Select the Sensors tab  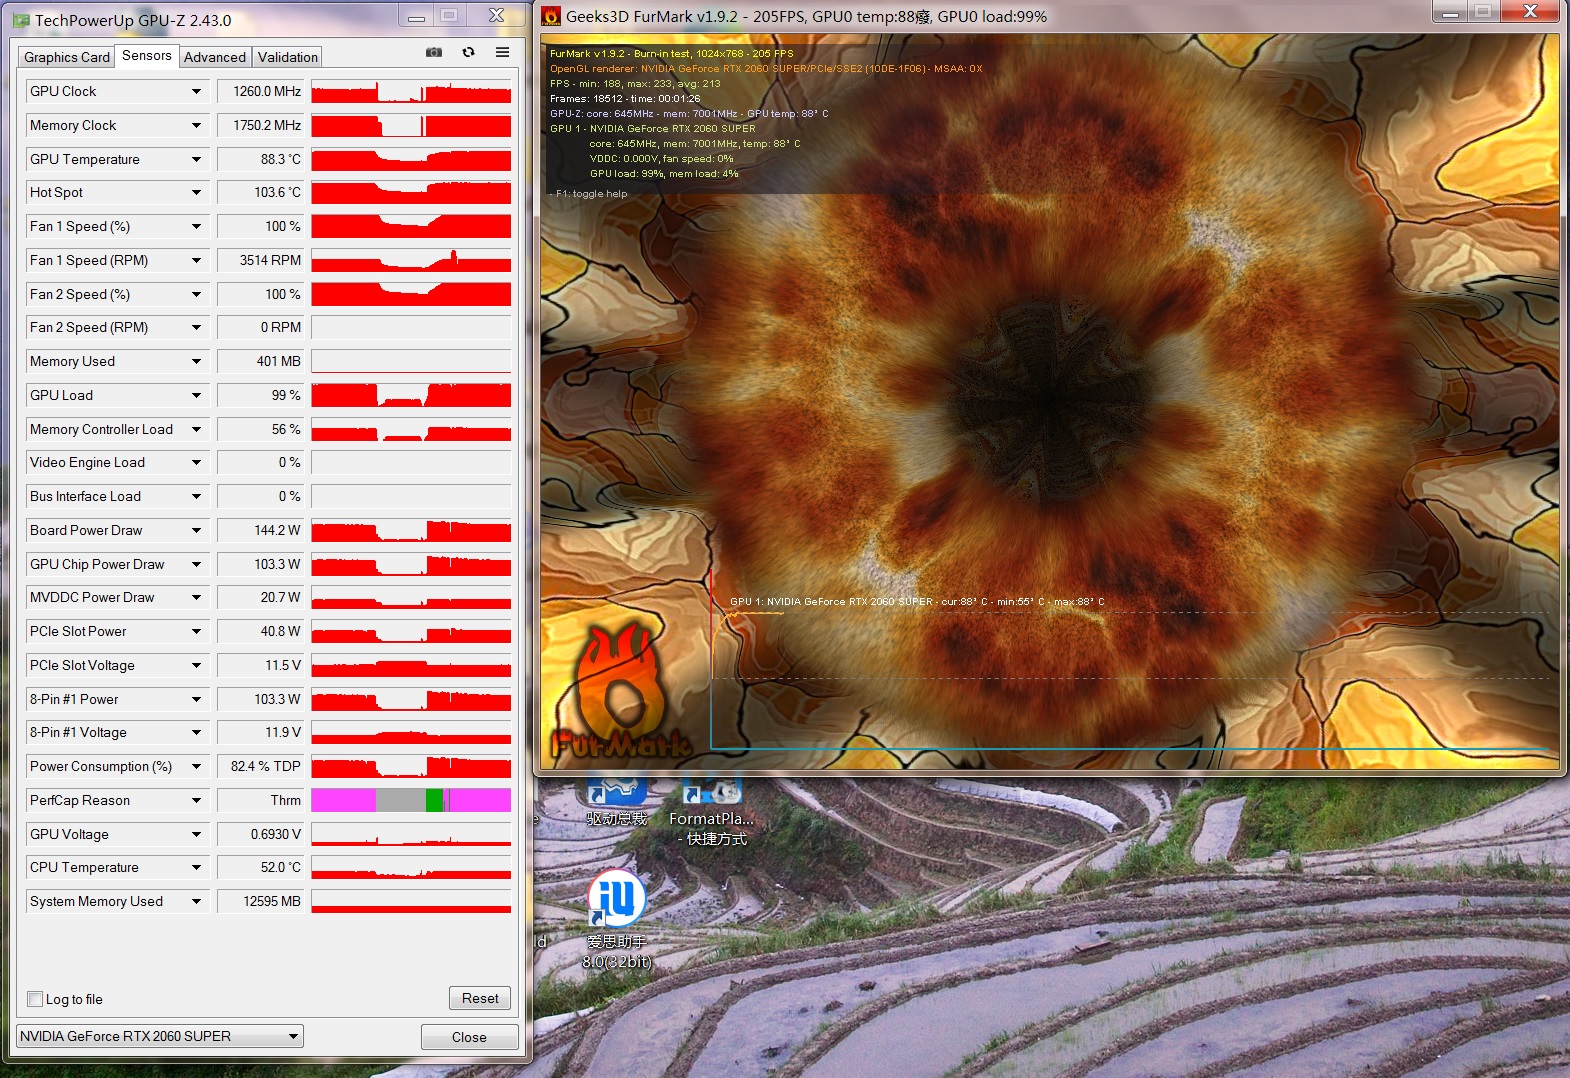tap(146, 56)
